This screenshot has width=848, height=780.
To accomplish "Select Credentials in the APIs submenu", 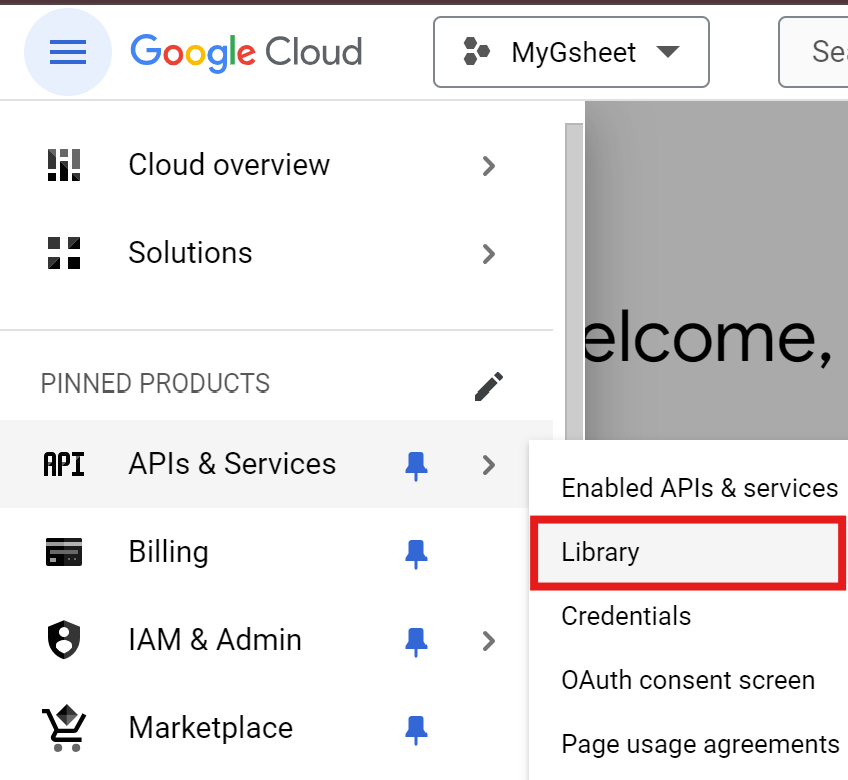I will [688, 616].
